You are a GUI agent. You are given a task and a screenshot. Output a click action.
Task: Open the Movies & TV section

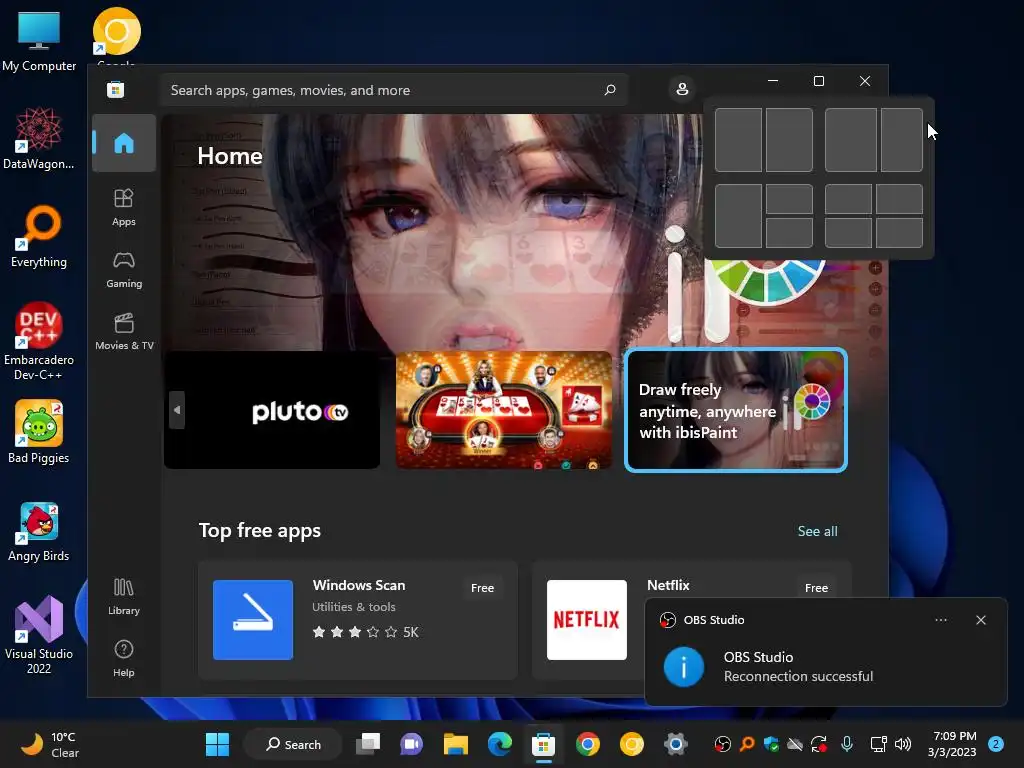tap(123, 331)
